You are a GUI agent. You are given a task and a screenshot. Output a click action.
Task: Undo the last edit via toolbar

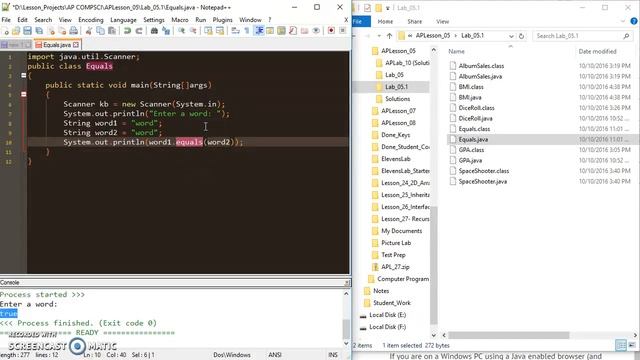[x=127, y=31]
